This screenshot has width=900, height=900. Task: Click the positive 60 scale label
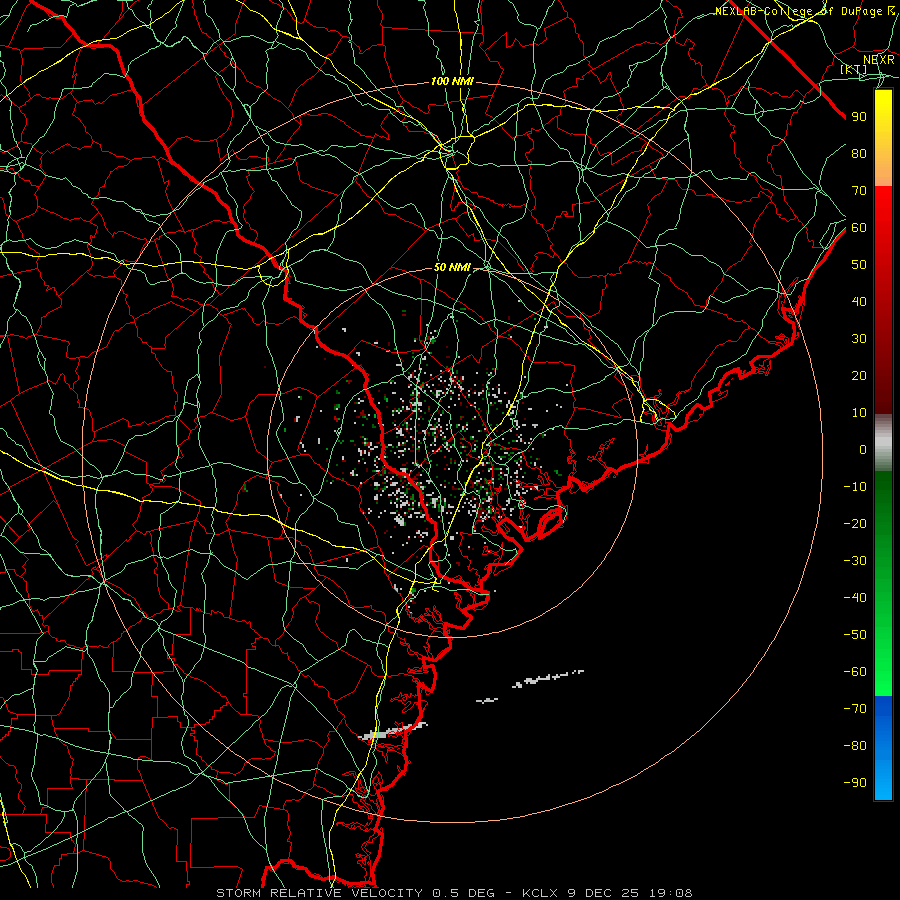[x=859, y=227]
